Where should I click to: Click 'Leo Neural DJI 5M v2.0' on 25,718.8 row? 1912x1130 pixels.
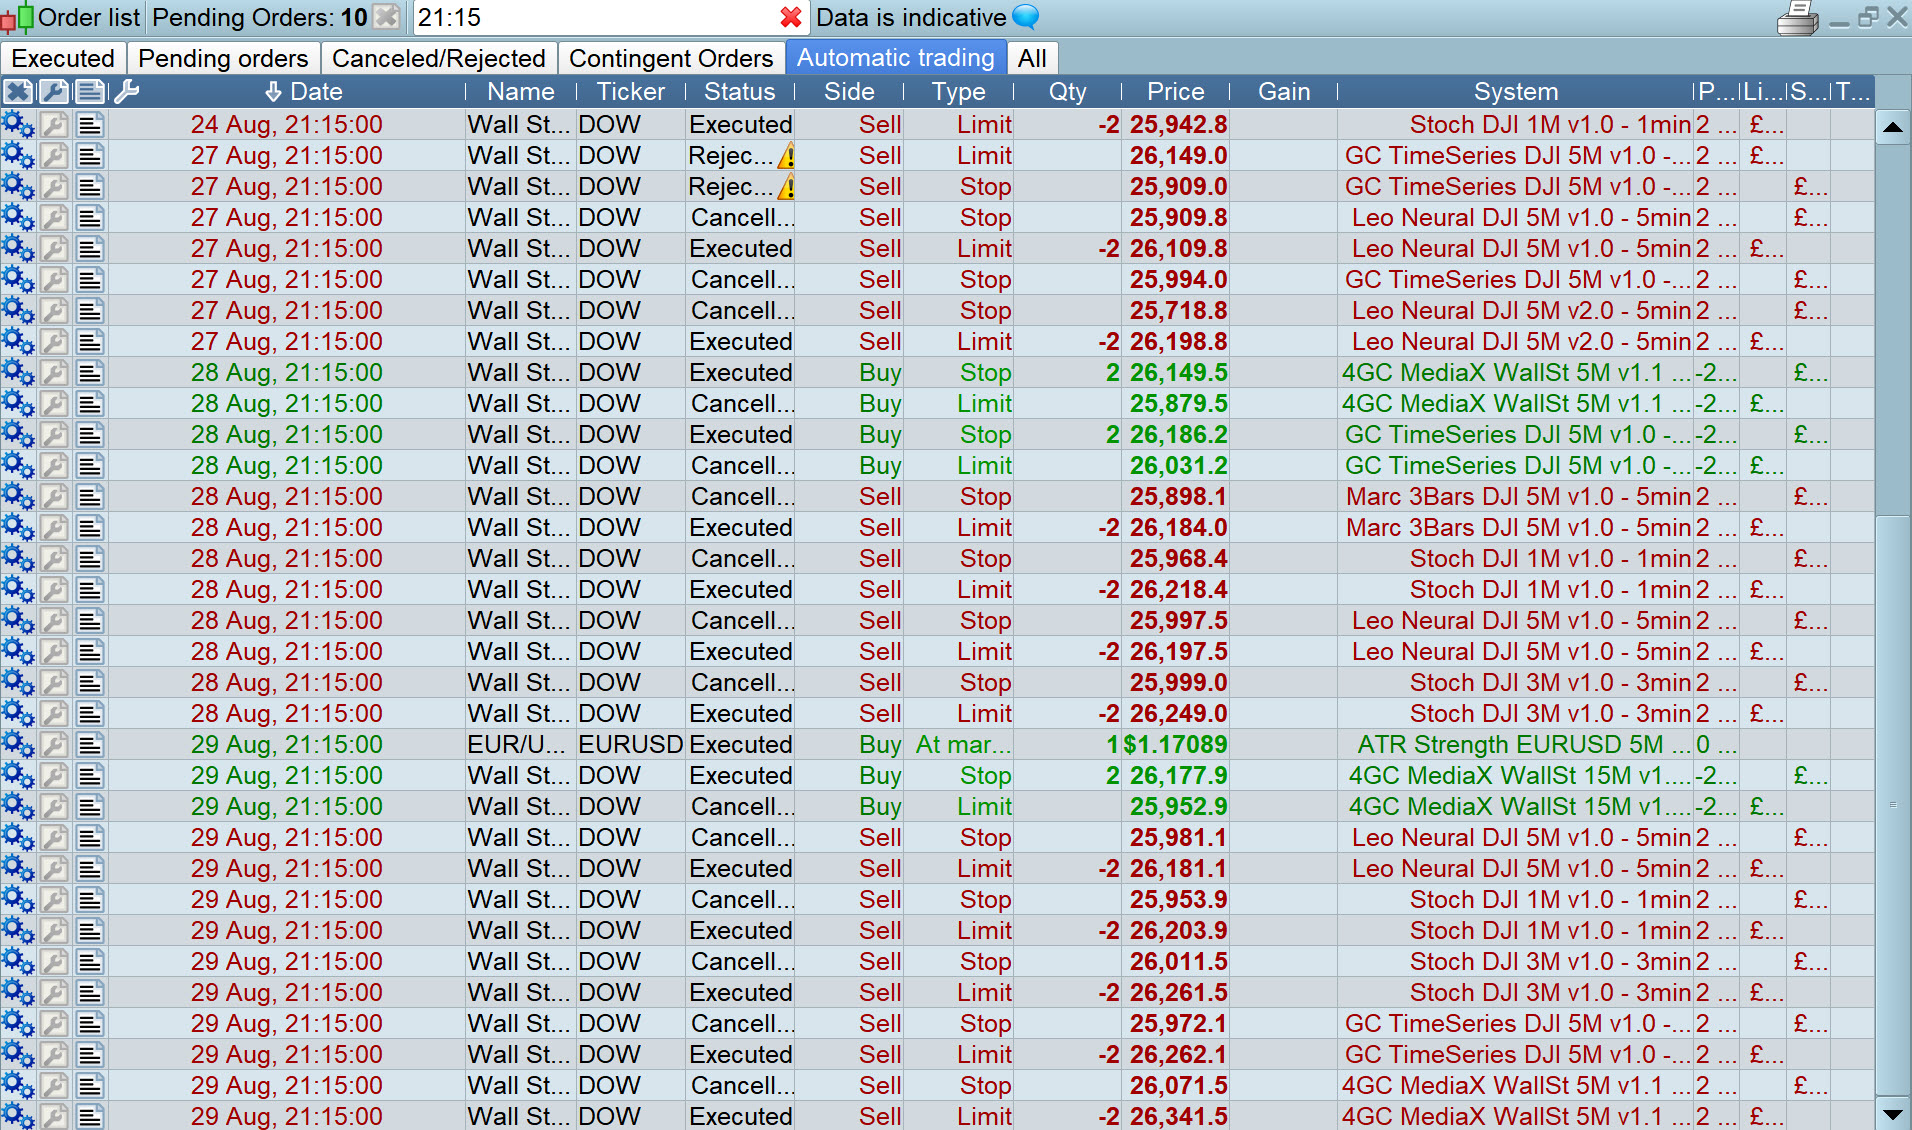1516,311
